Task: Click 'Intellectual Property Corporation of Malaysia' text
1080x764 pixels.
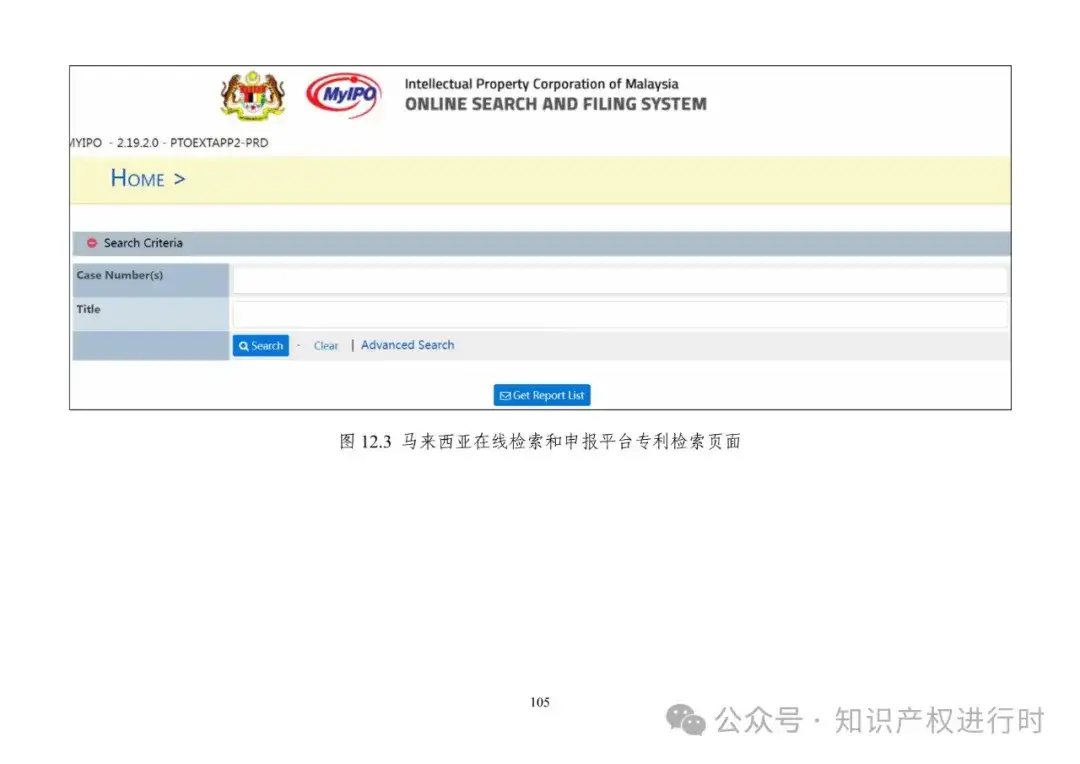Action: [541, 84]
